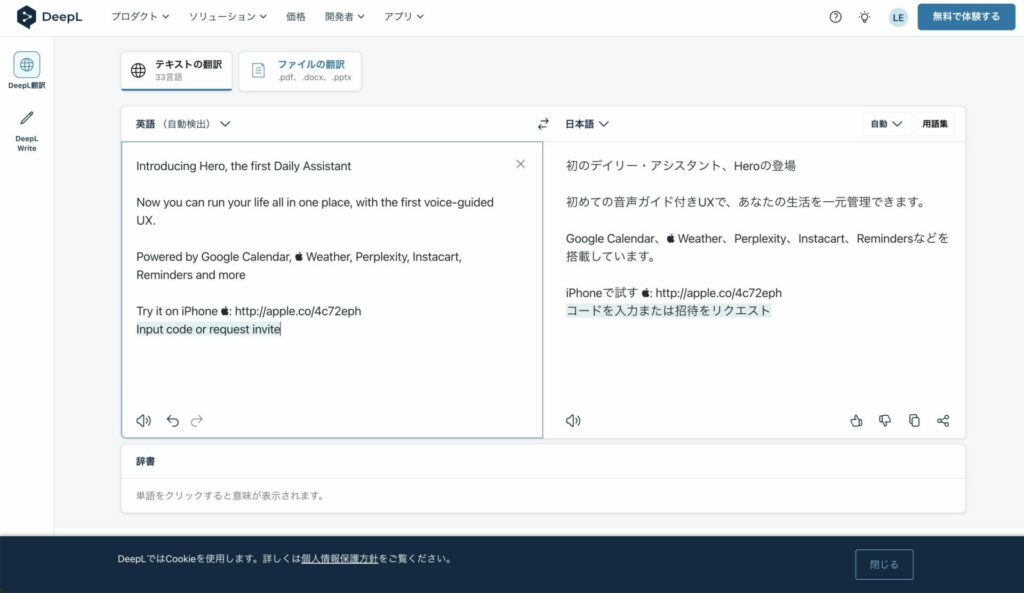Play audio for the English source text
1024x593 pixels.
point(142,420)
